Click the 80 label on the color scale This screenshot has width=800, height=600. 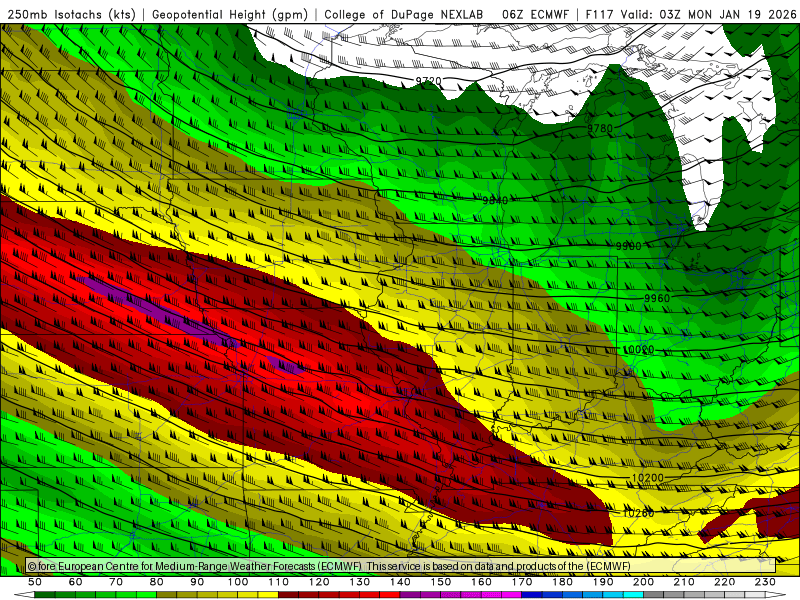click(x=157, y=582)
